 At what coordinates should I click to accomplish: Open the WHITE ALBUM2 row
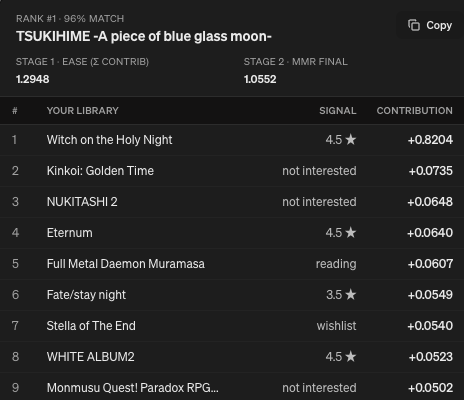[232, 357]
